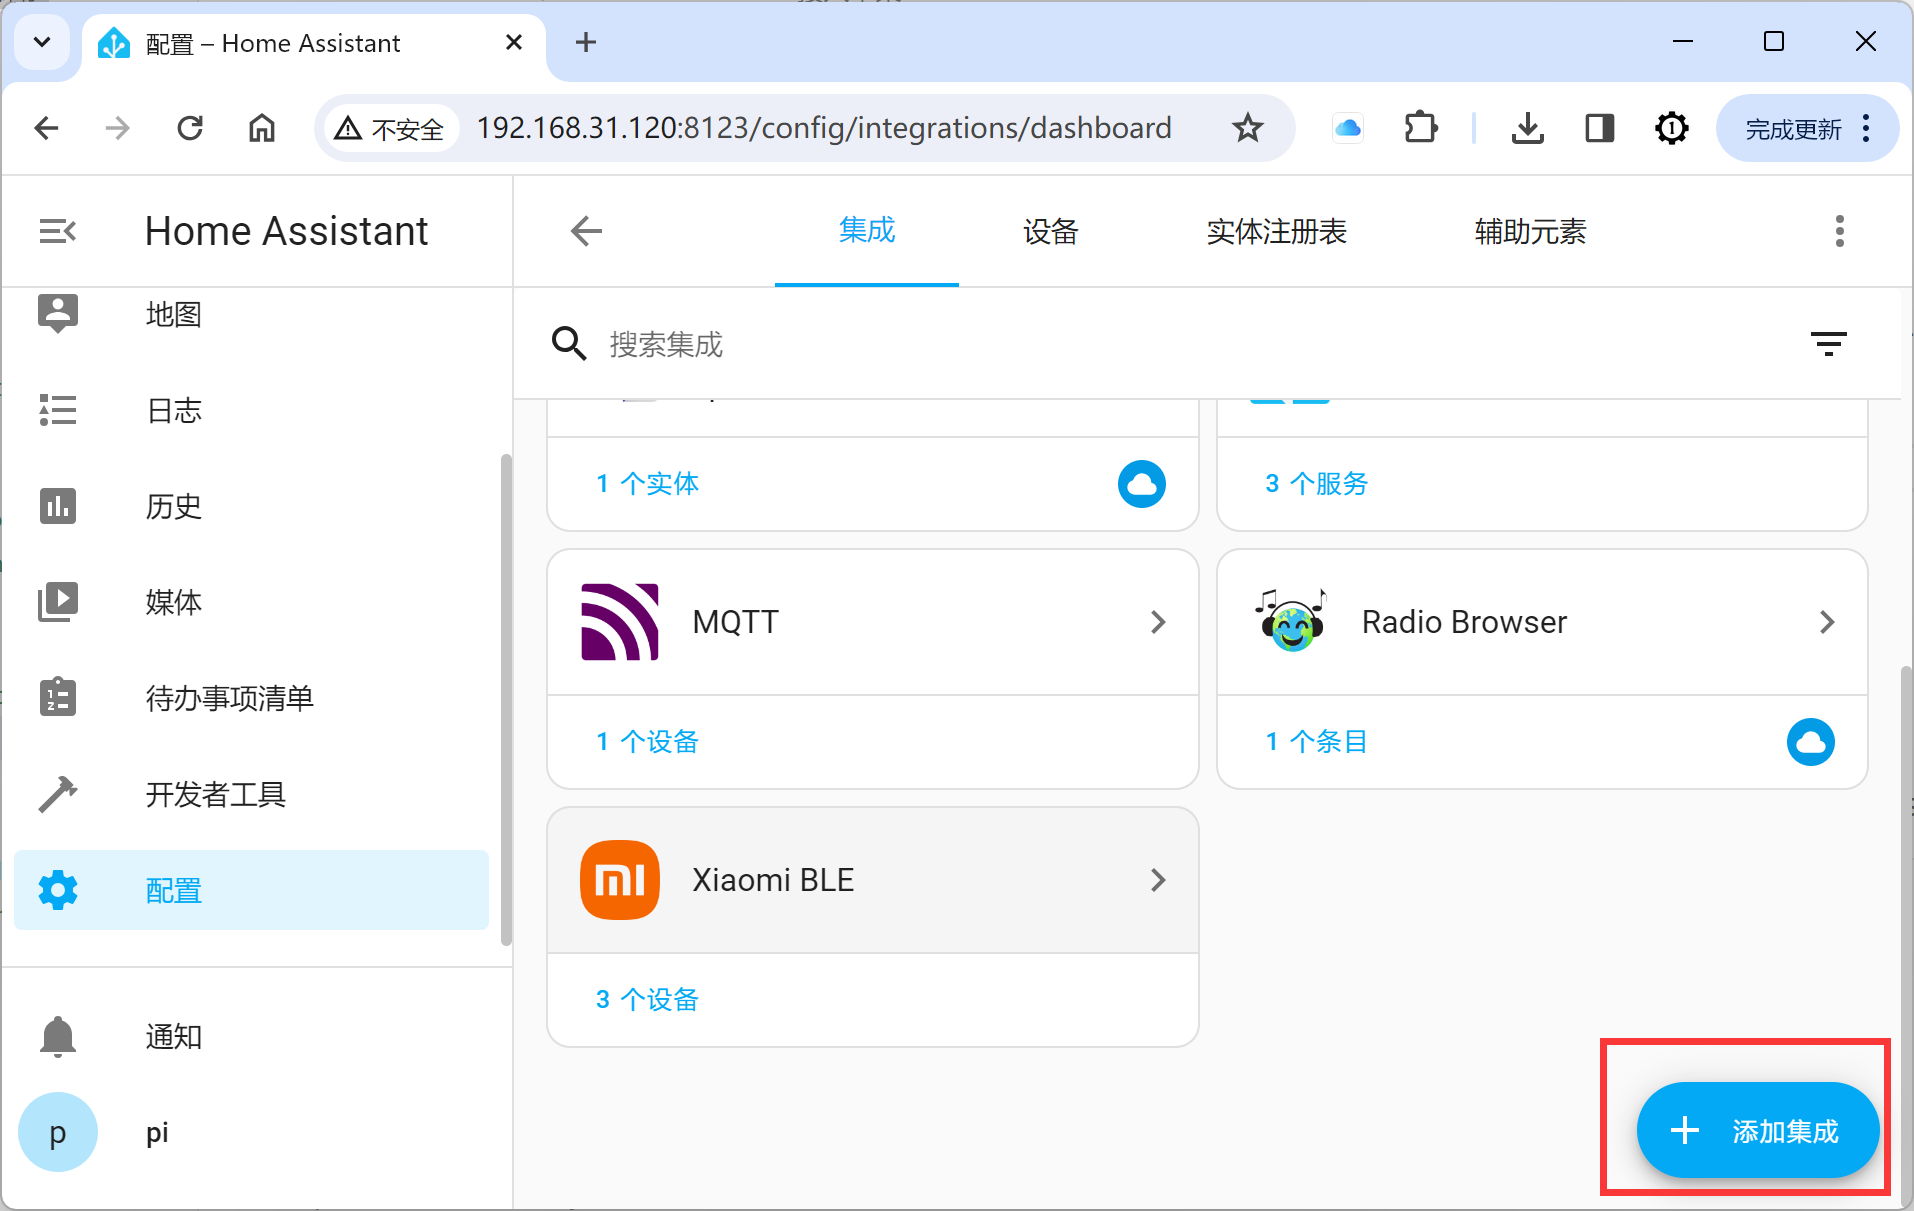Go back with the arrow left of 集成

pyautogui.click(x=586, y=231)
